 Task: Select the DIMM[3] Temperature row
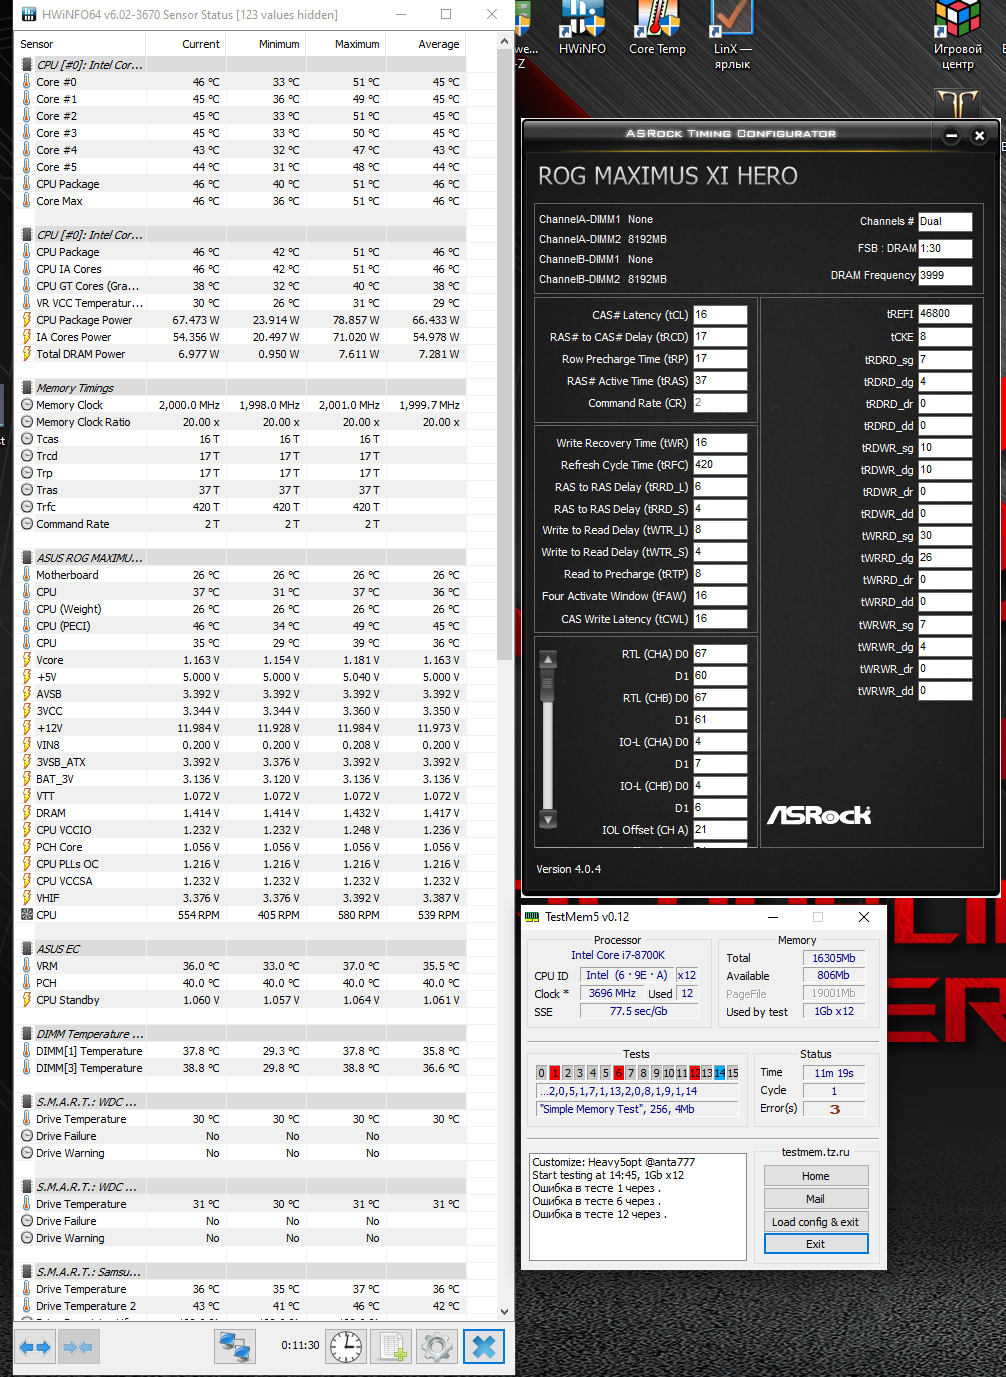pyautogui.click(x=241, y=1068)
